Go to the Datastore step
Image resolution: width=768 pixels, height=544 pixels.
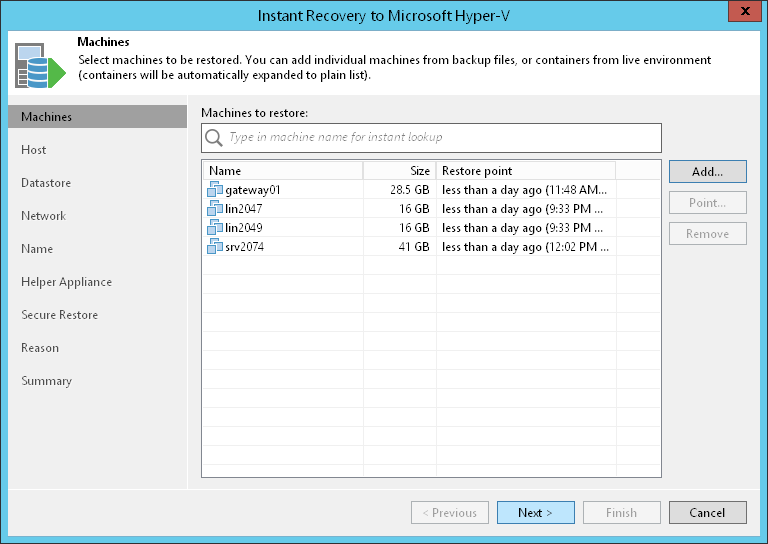click(46, 183)
